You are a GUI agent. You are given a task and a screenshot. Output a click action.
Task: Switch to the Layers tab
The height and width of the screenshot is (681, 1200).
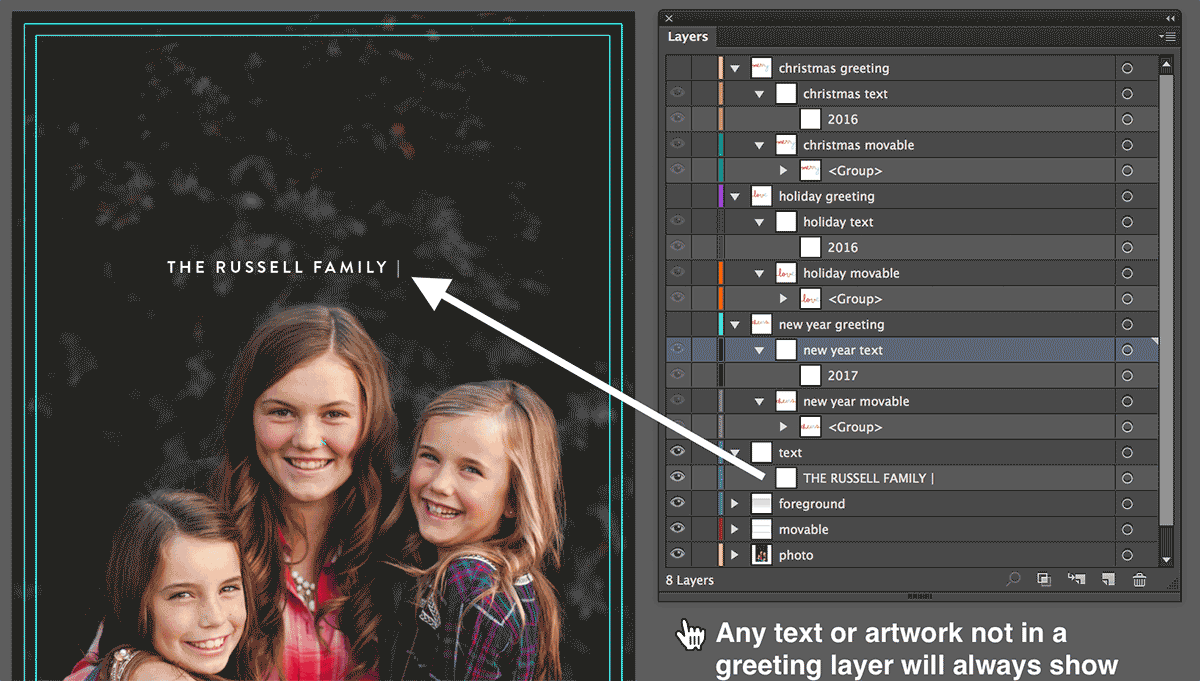(x=688, y=37)
